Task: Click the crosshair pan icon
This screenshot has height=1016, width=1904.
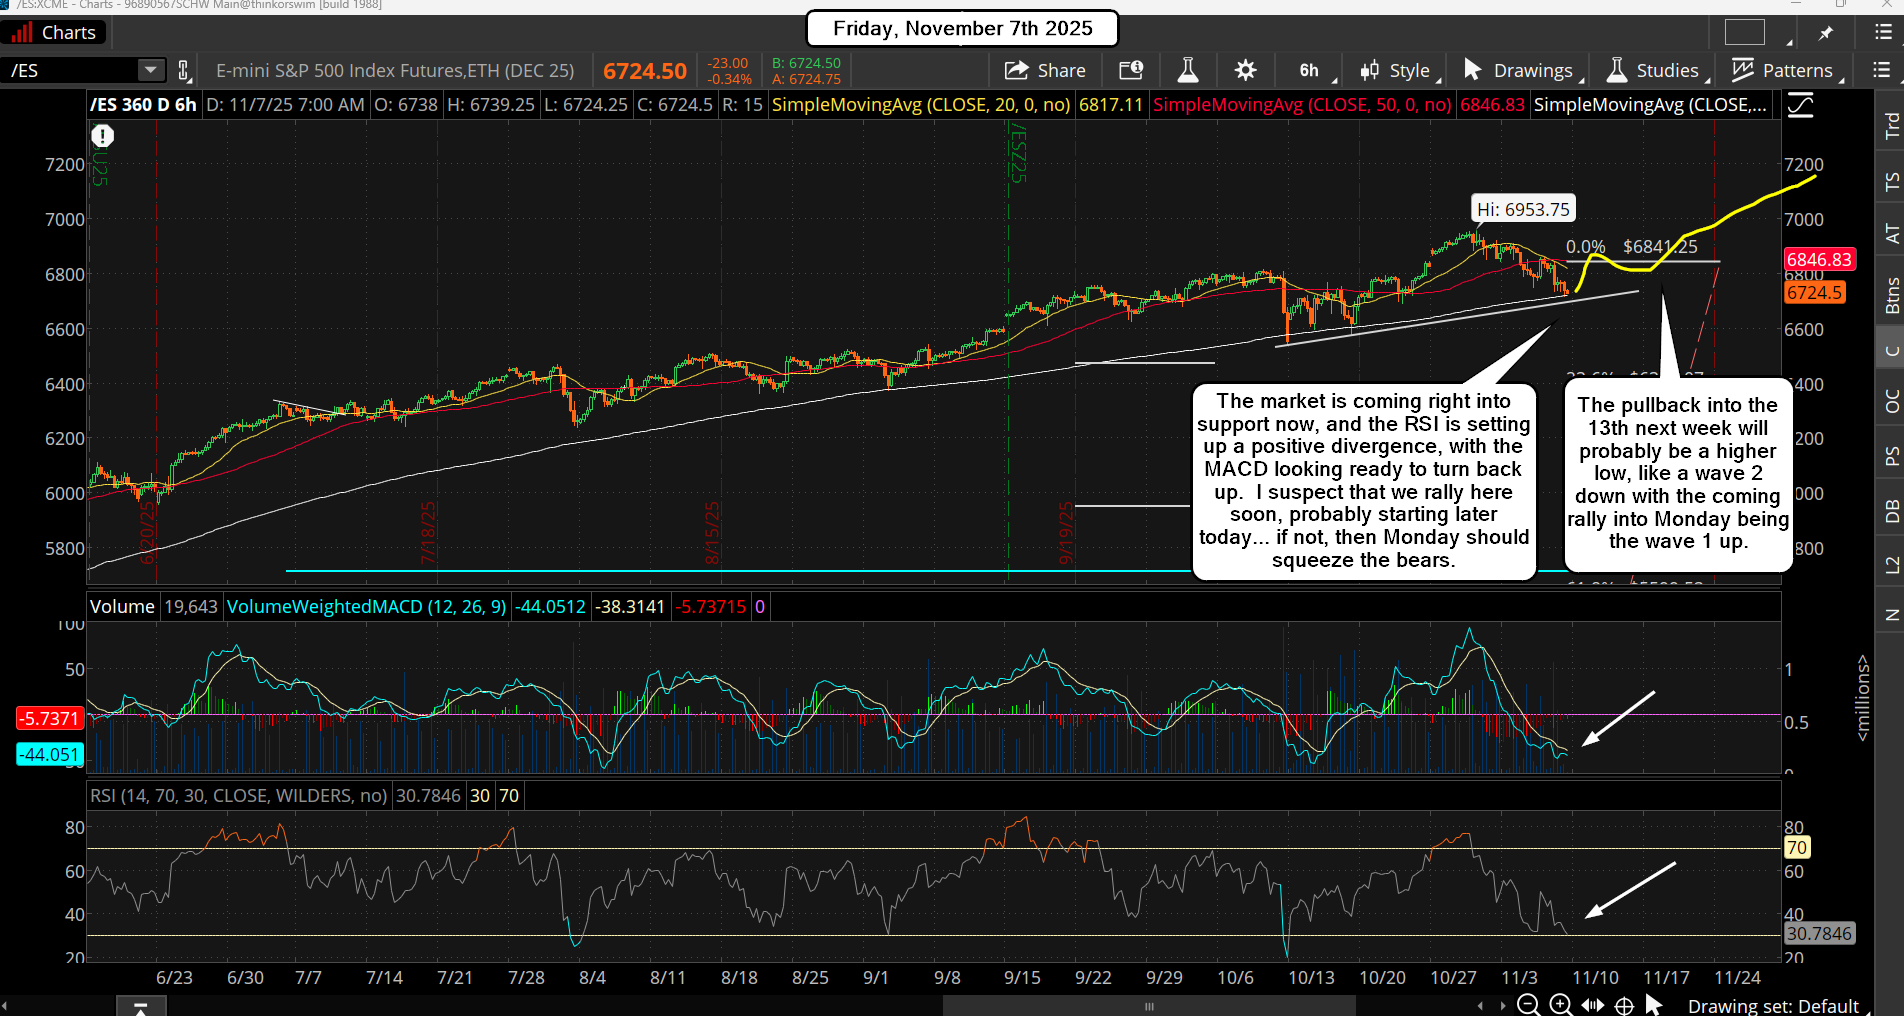Action: [1624, 1005]
